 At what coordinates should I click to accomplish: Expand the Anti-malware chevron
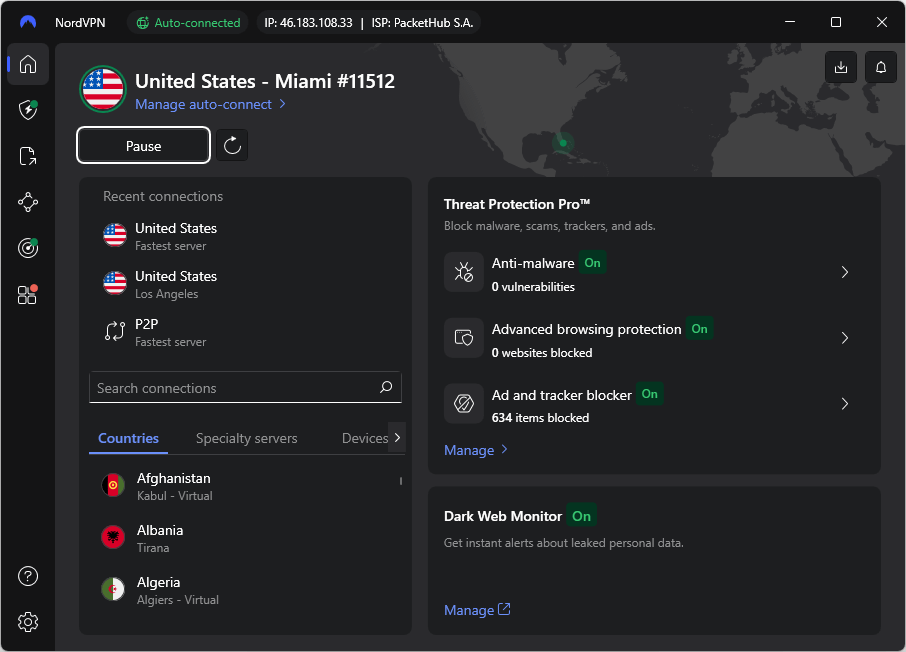coord(844,271)
